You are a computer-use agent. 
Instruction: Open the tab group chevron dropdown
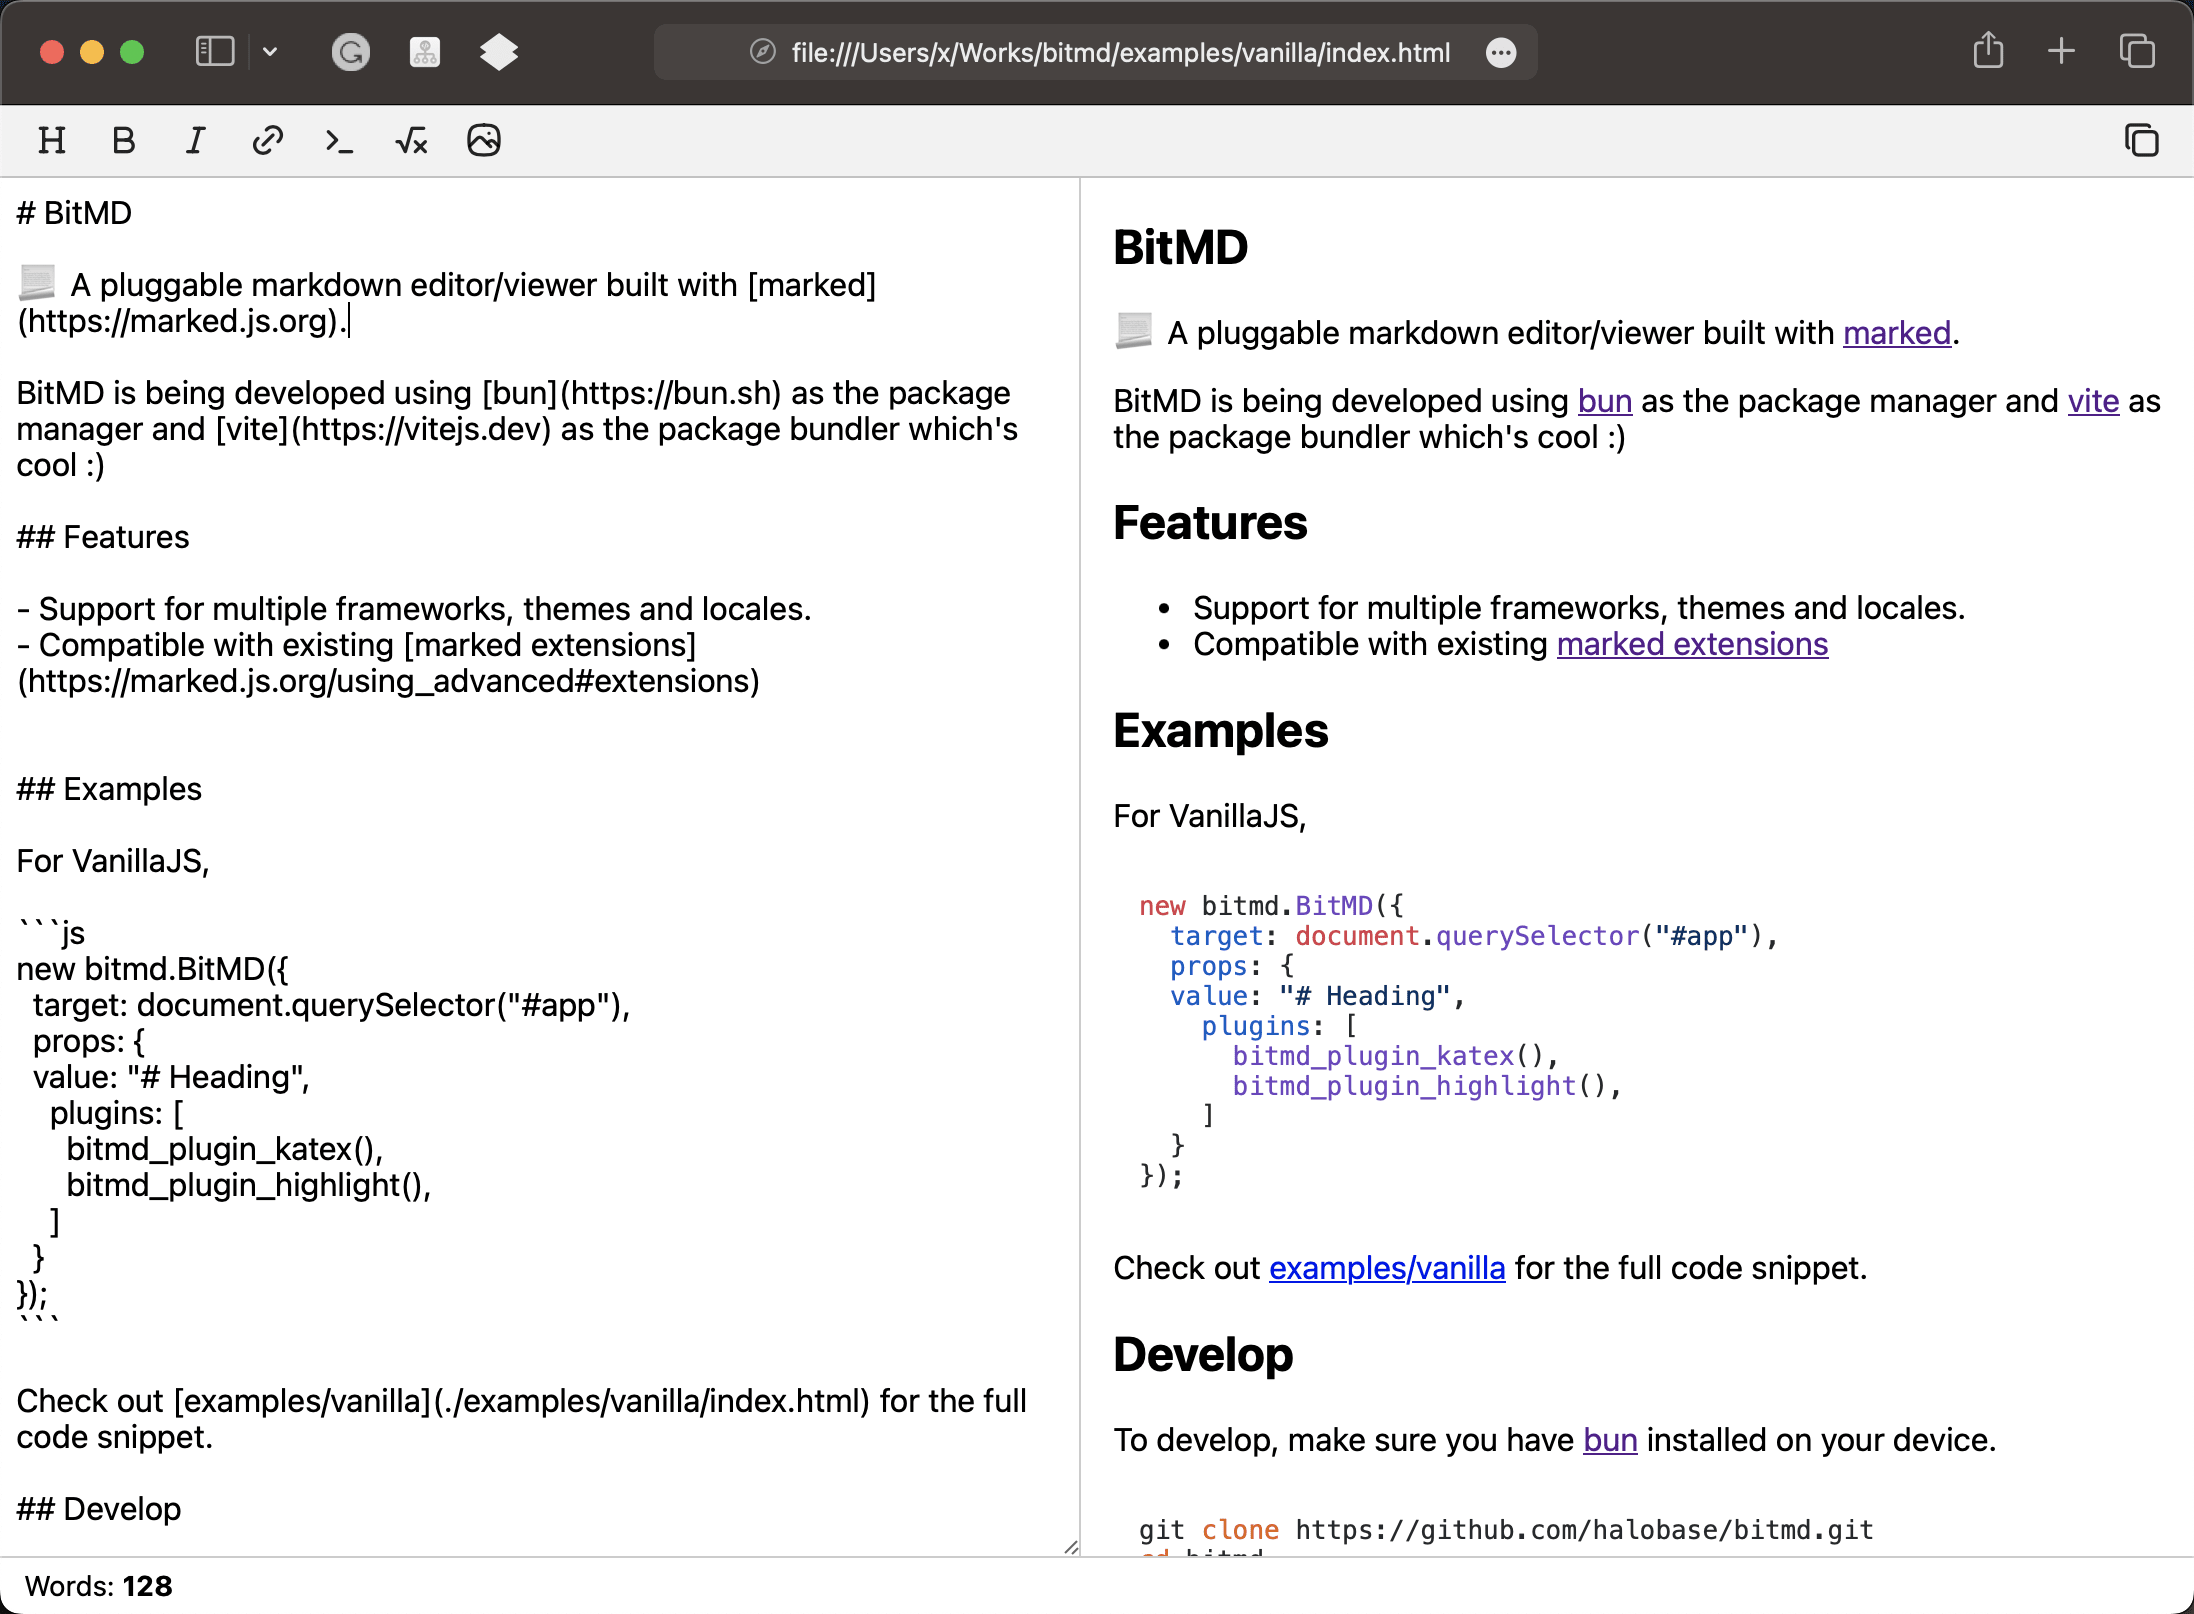(270, 51)
